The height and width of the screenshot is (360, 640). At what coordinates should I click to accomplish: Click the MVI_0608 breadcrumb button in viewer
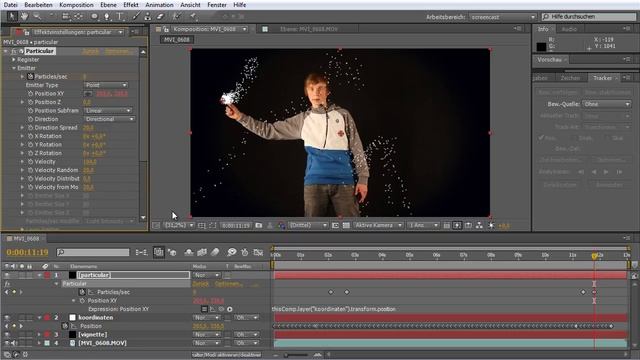pos(177,40)
